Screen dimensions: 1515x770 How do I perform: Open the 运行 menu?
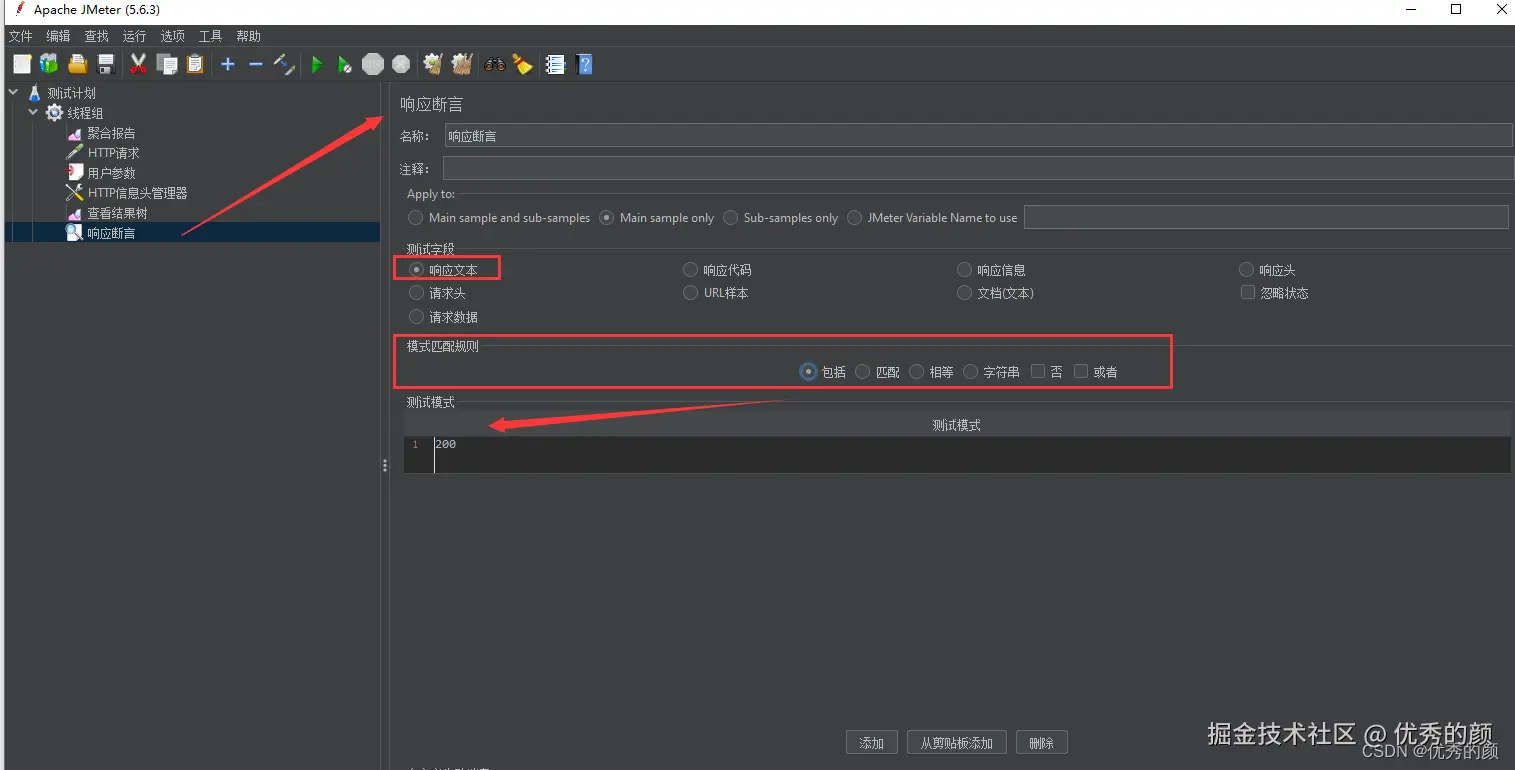134,36
